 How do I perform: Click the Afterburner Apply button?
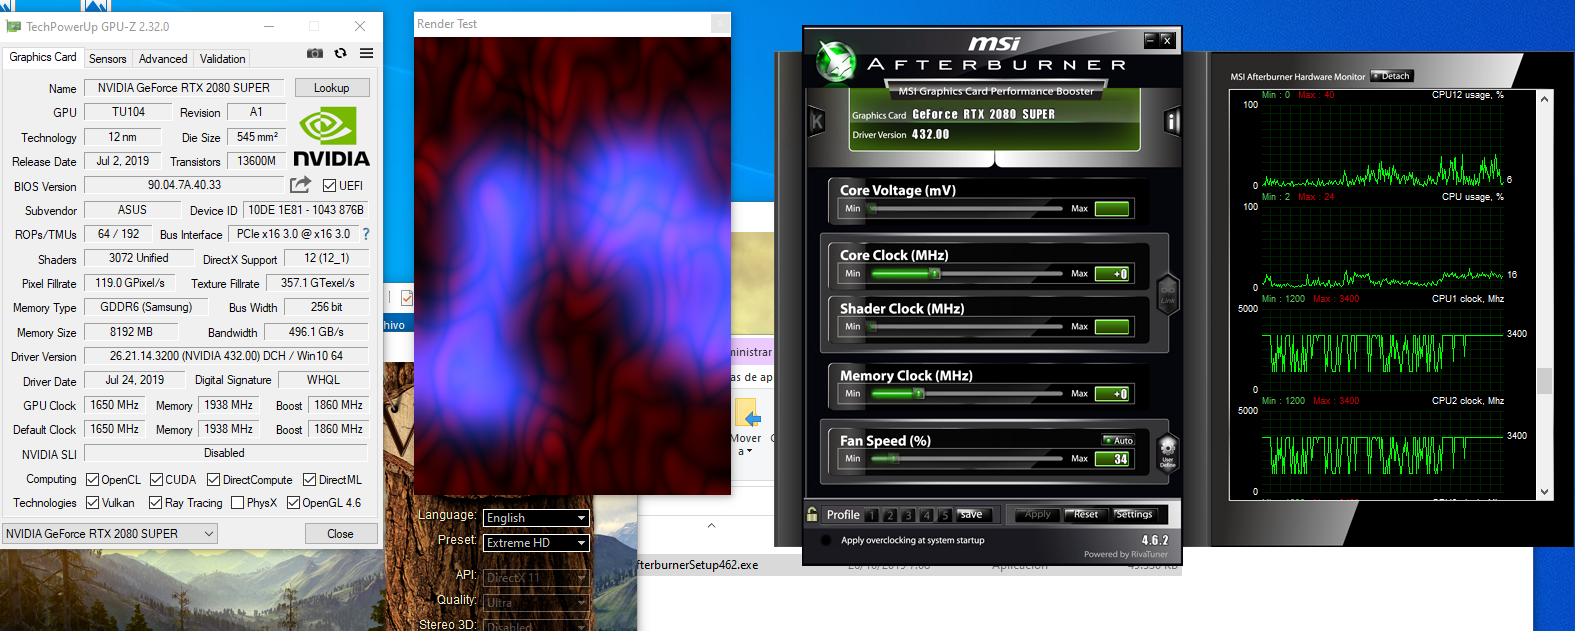click(x=1037, y=514)
